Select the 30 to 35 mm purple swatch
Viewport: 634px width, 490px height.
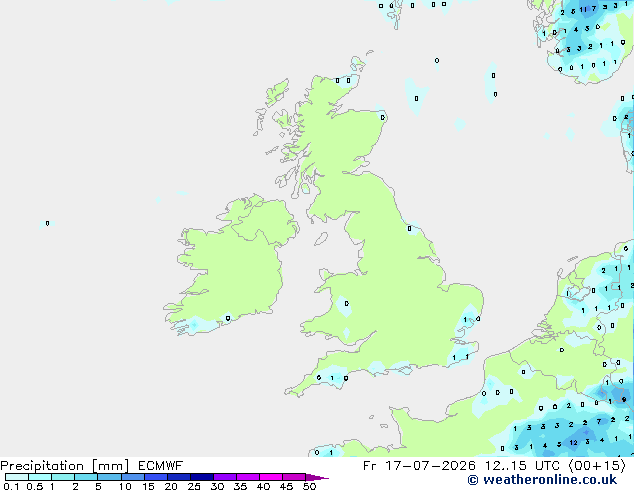pos(224,477)
